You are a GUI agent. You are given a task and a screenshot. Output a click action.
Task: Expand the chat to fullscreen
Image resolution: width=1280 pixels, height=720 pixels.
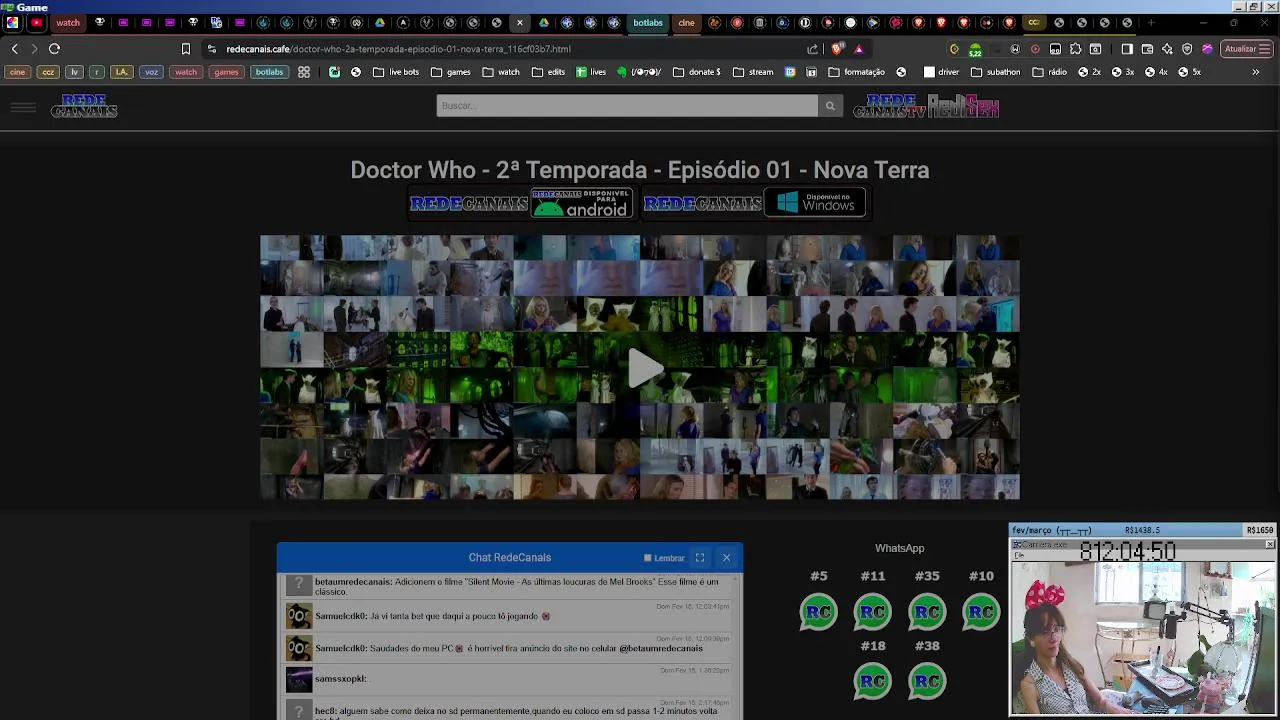pyautogui.click(x=700, y=558)
